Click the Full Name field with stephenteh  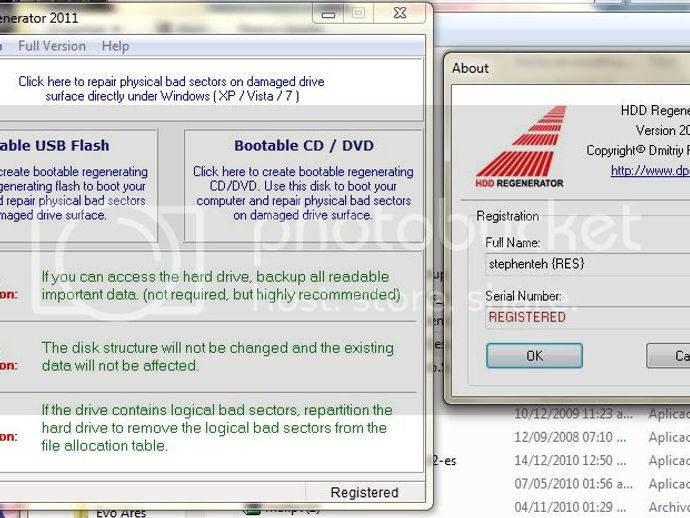pyautogui.click(x=587, y=264)
